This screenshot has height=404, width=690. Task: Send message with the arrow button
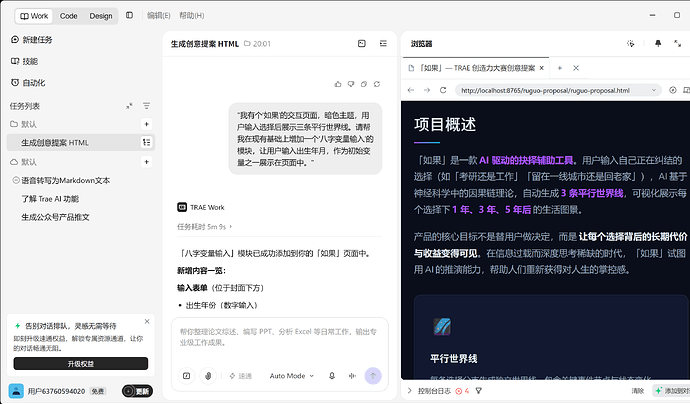click(x=373, y=376)
